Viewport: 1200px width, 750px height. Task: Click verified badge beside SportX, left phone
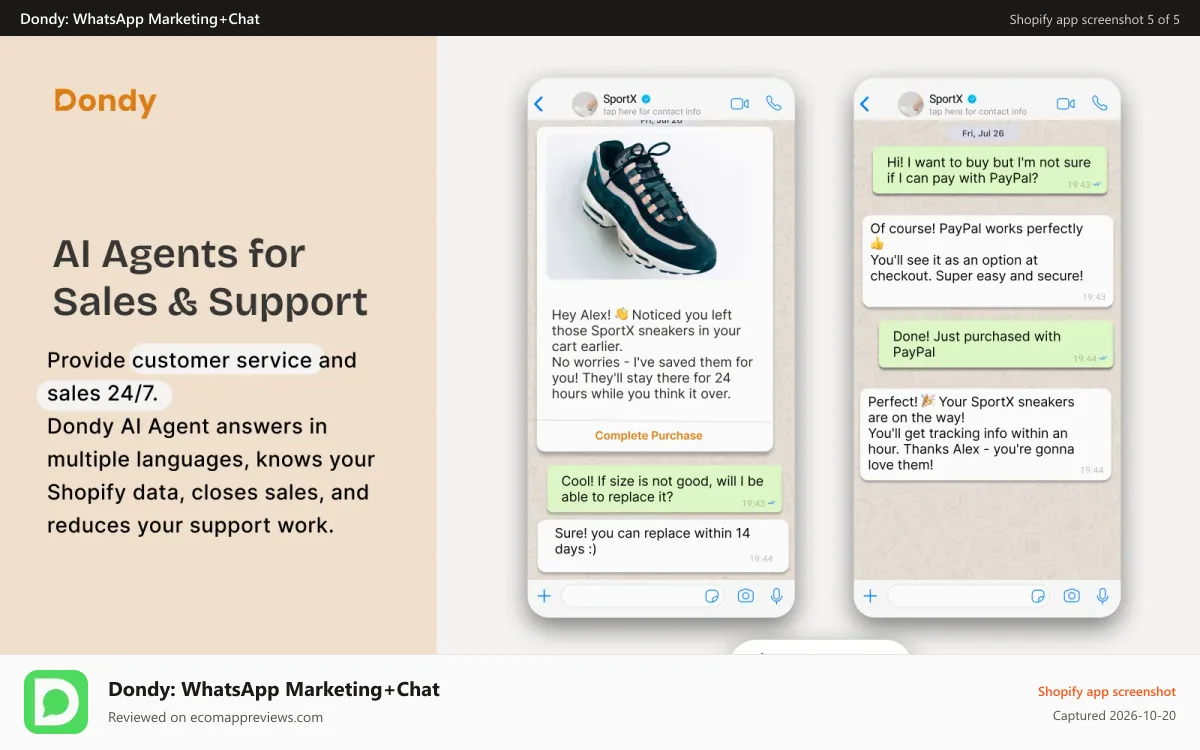pos(646,99)
